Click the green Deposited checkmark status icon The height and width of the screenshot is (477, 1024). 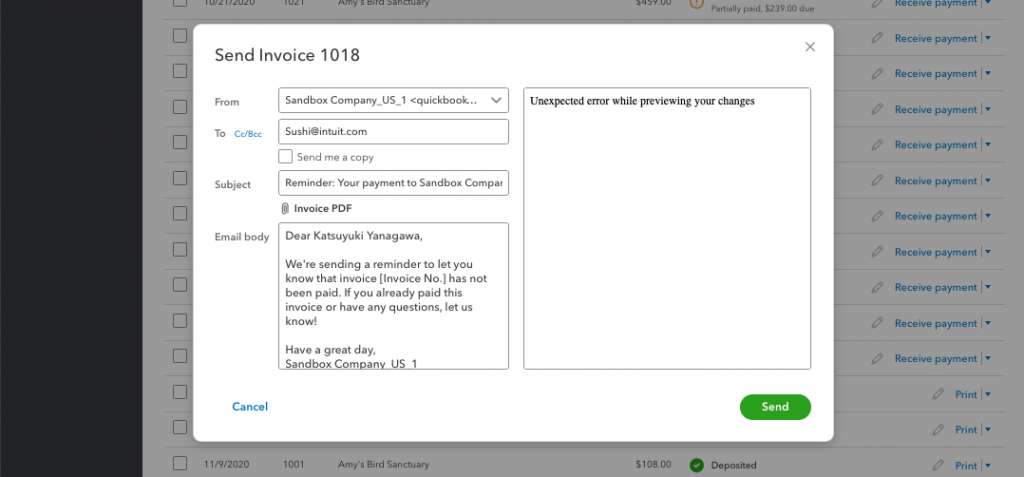pyautogui.click(x=697, y=465)
